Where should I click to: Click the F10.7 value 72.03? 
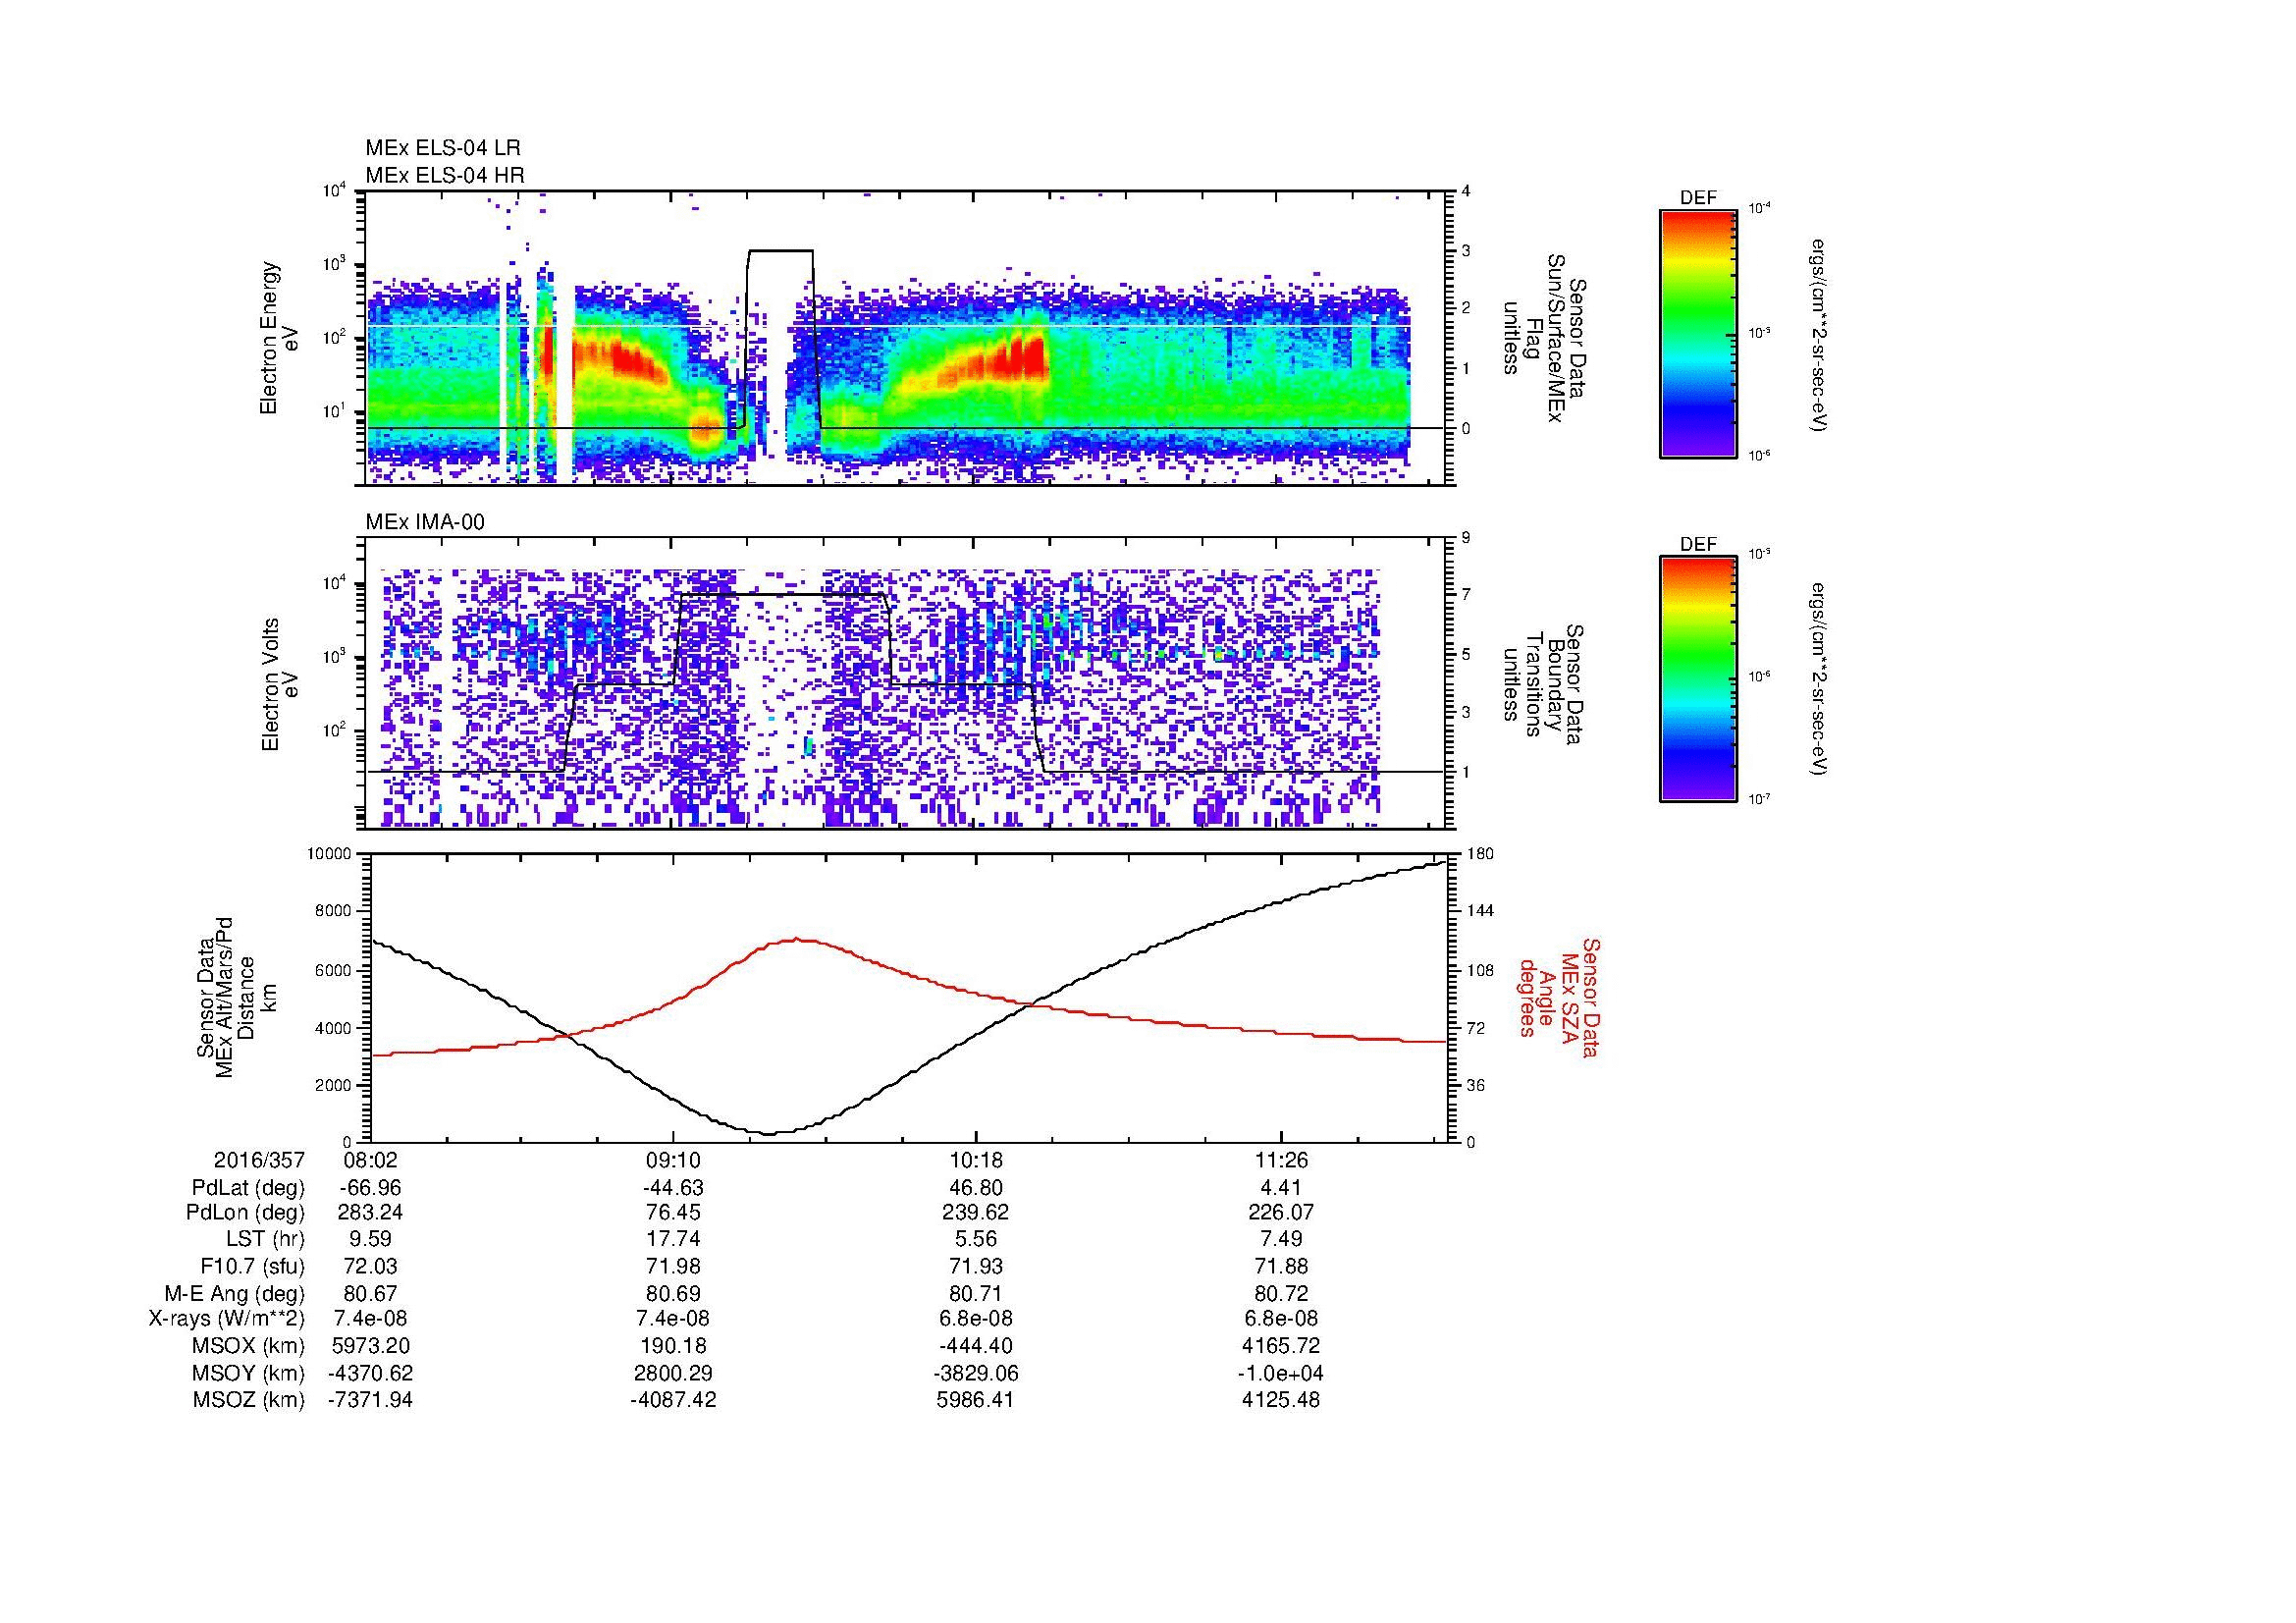(x=370, y=1266)
